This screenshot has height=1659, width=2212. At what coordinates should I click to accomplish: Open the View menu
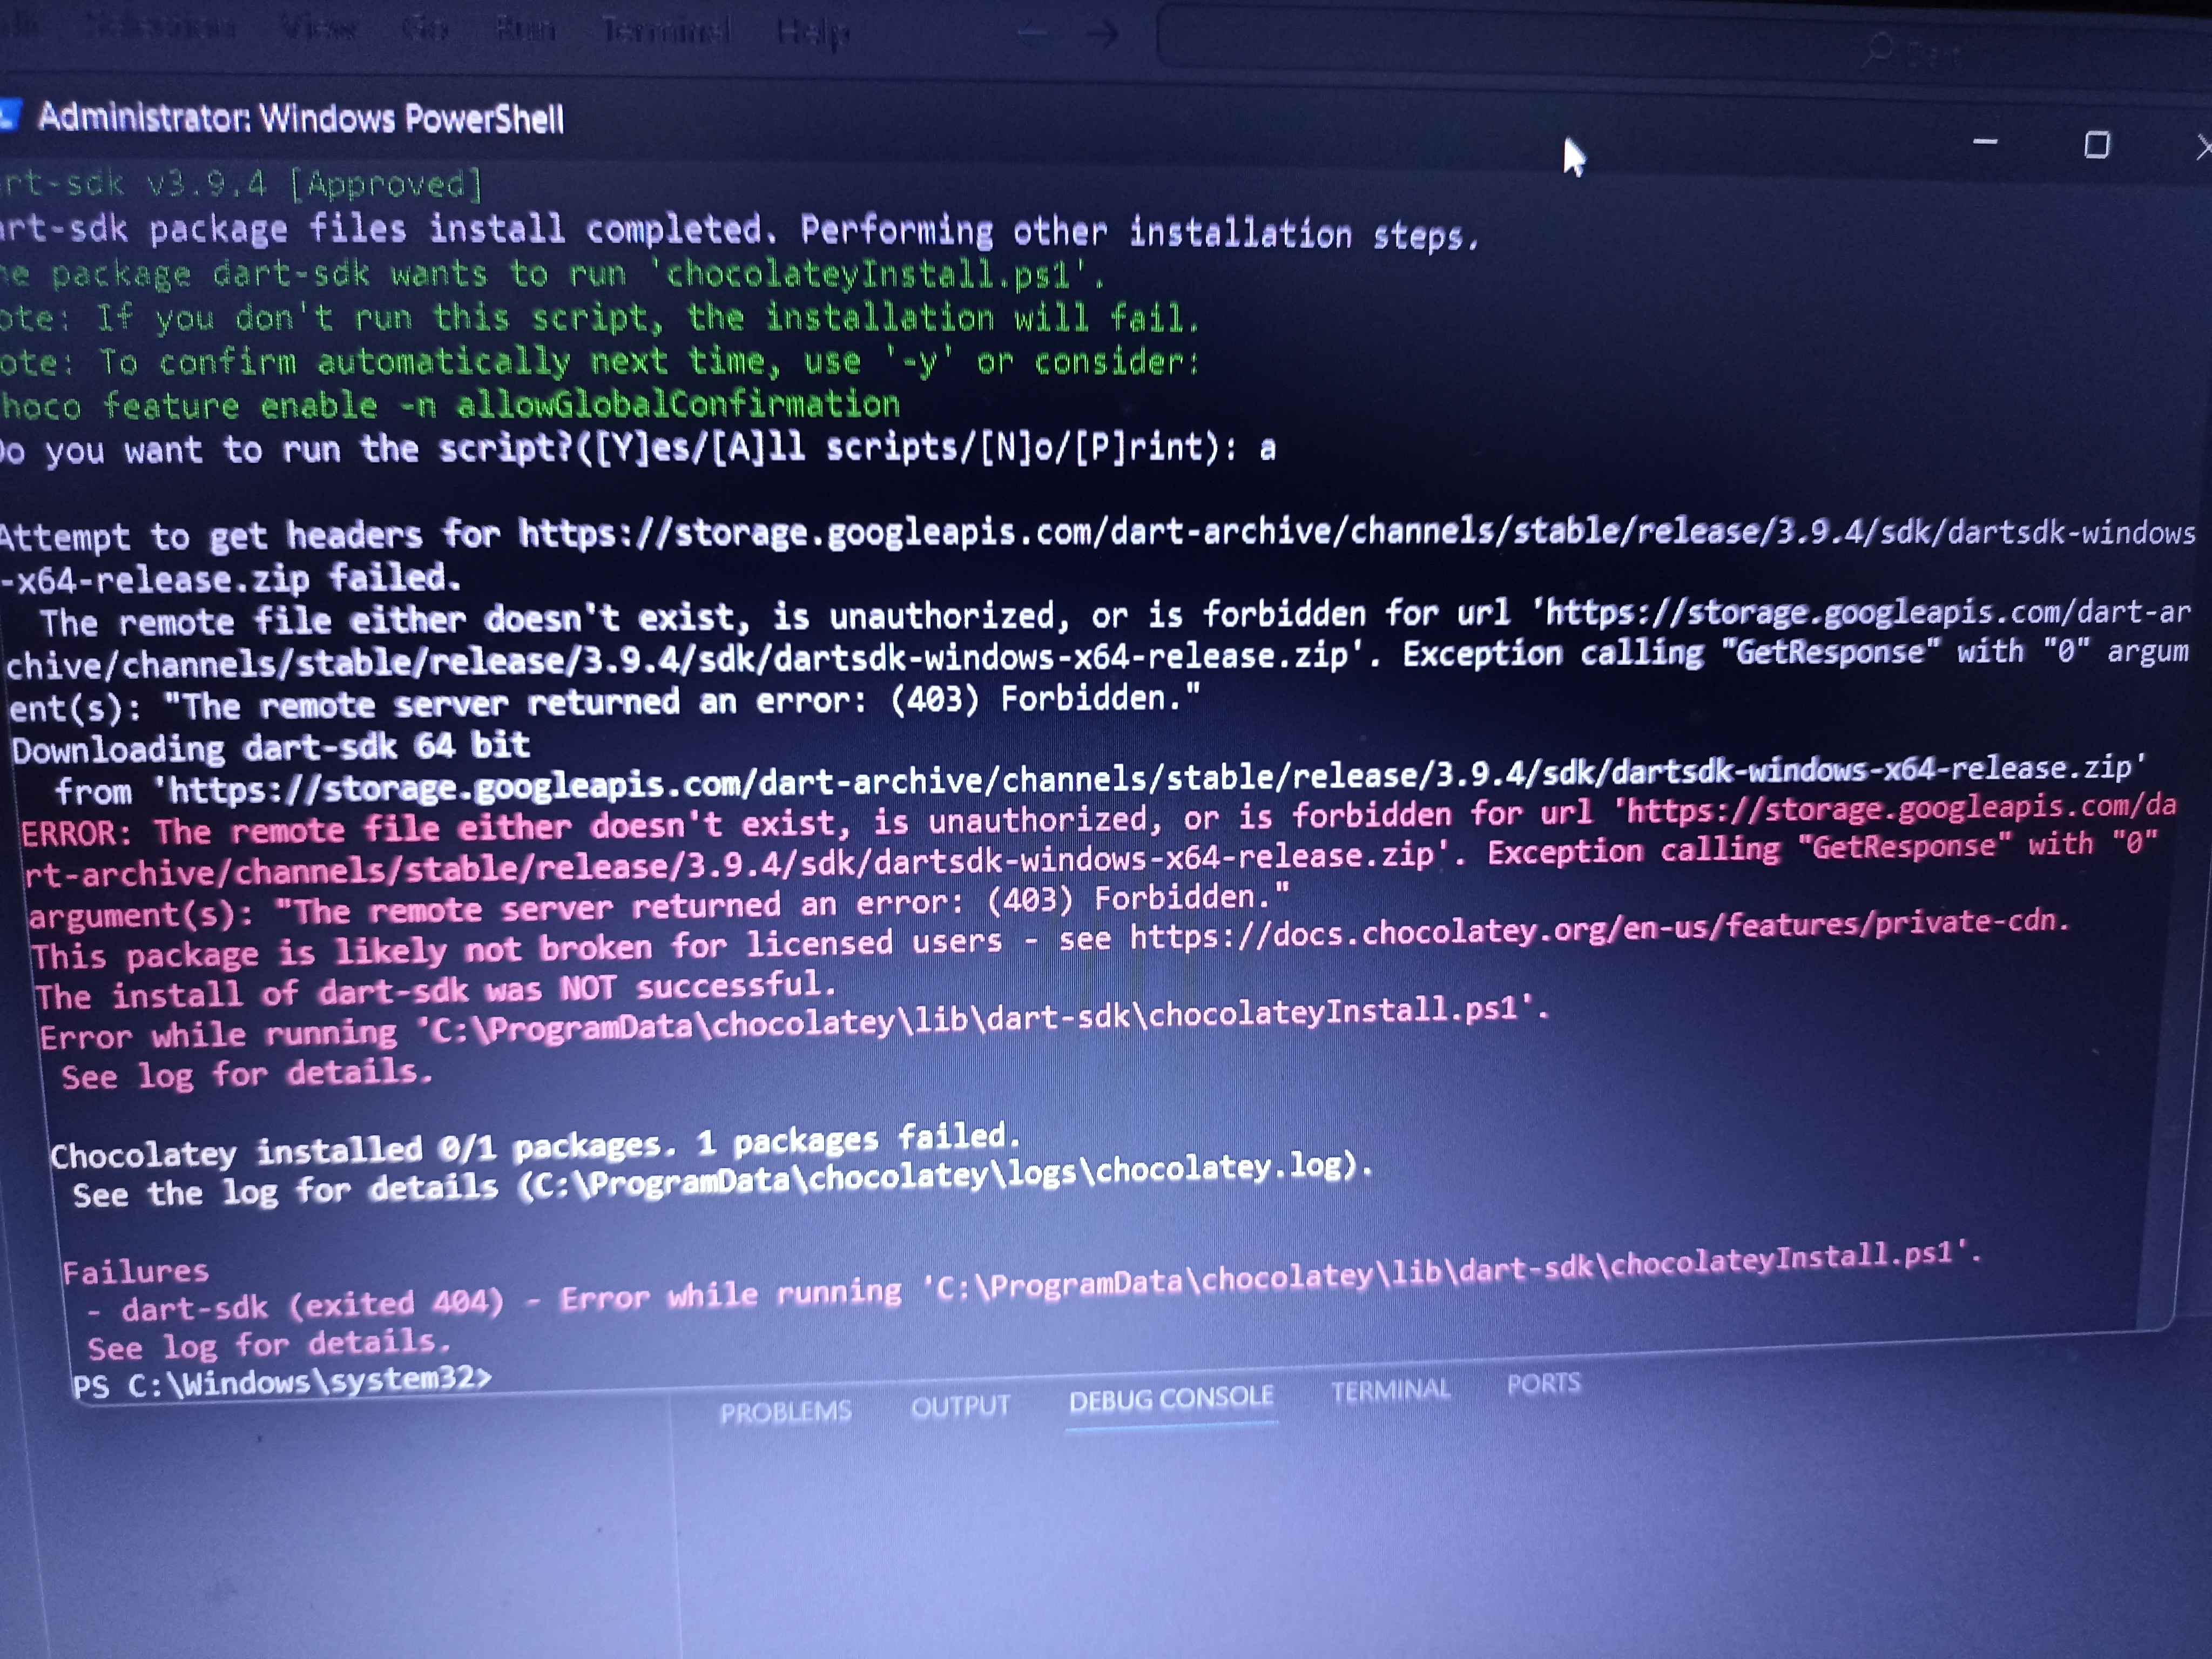(x=318, y=28)
